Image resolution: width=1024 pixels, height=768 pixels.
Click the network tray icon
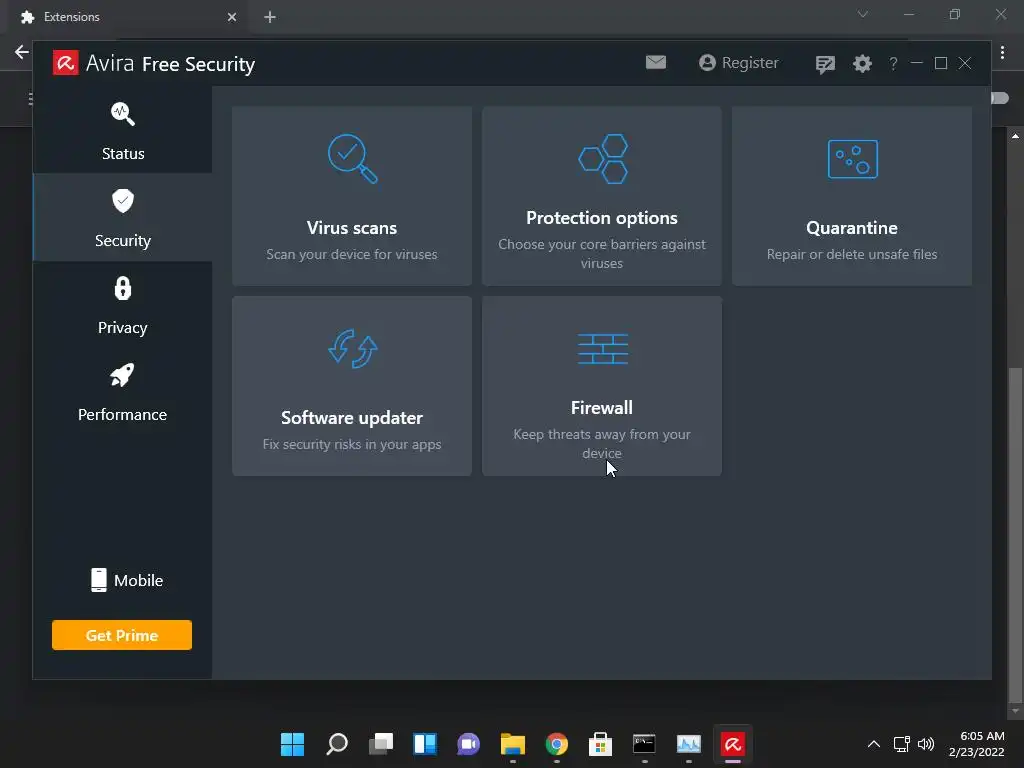[902, 744]
